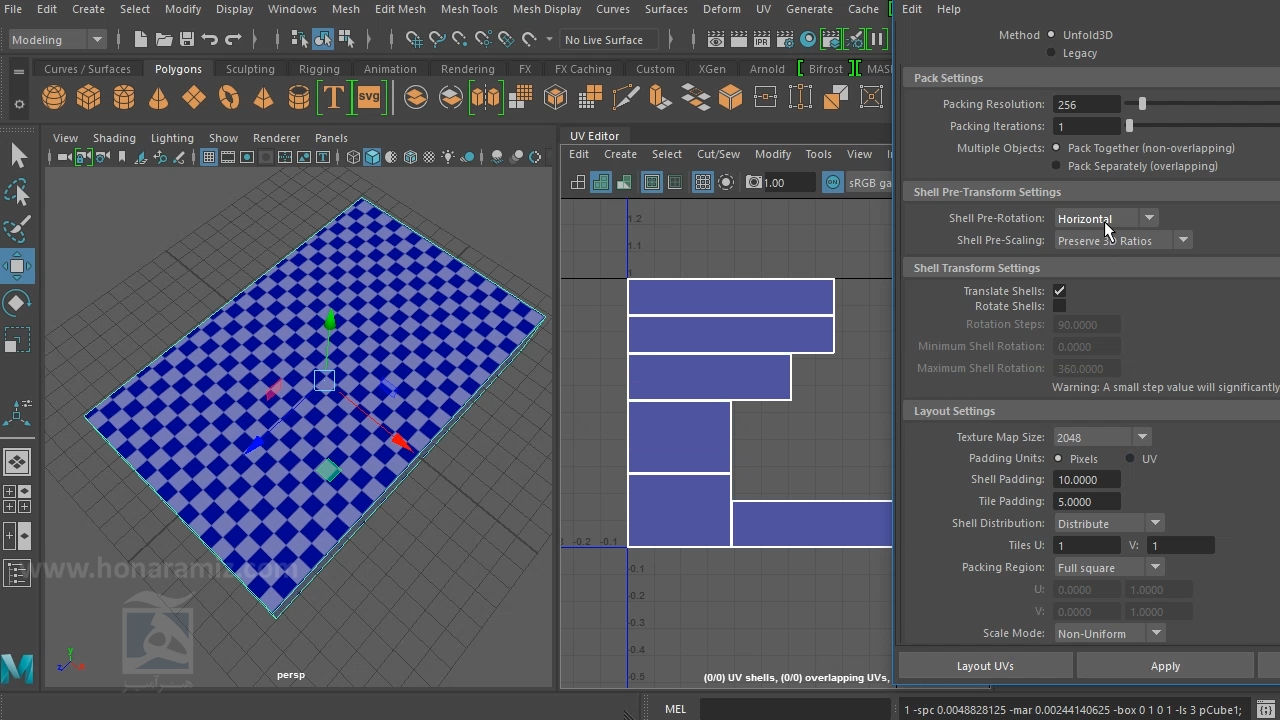Click the No Live Surface field
Image resolution: width=1280 pixels, height=720 pixels.
point(609,40)
